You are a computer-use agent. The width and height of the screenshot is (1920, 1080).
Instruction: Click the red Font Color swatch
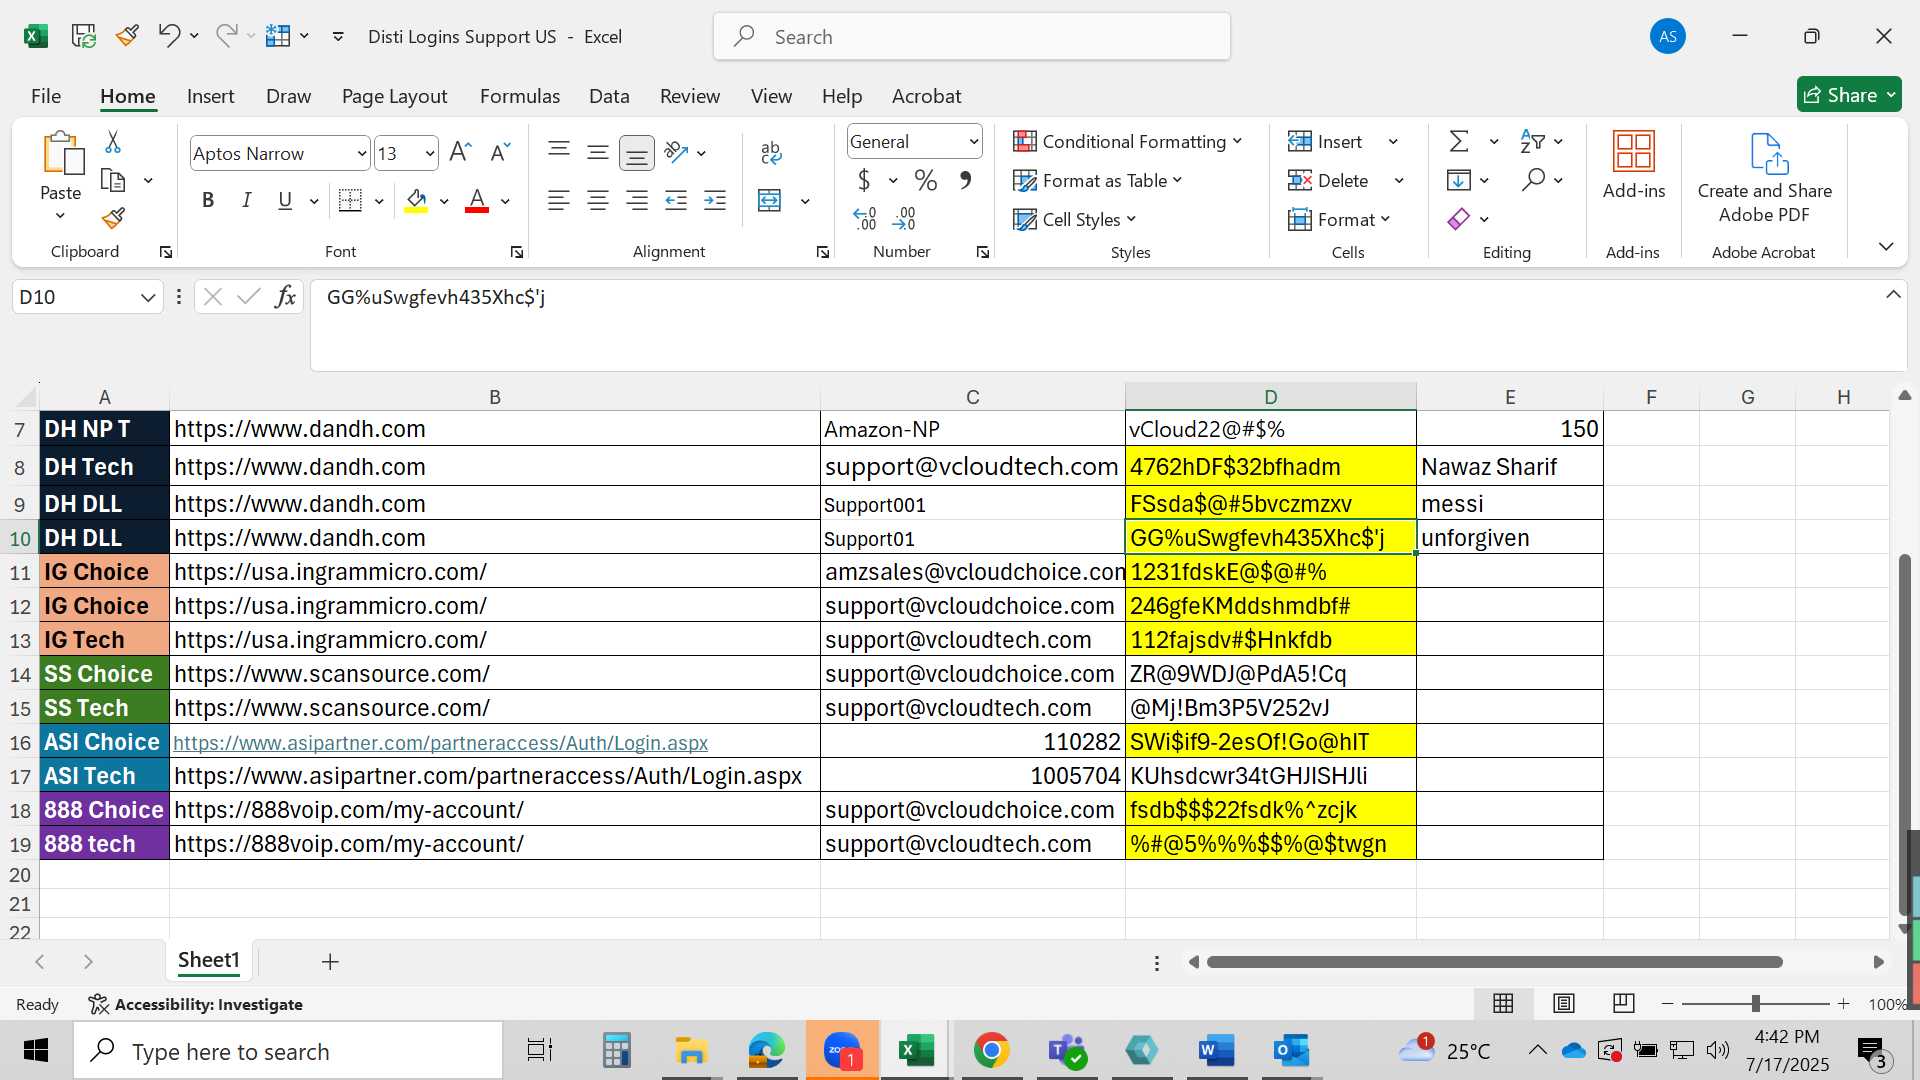coord(477,201)
